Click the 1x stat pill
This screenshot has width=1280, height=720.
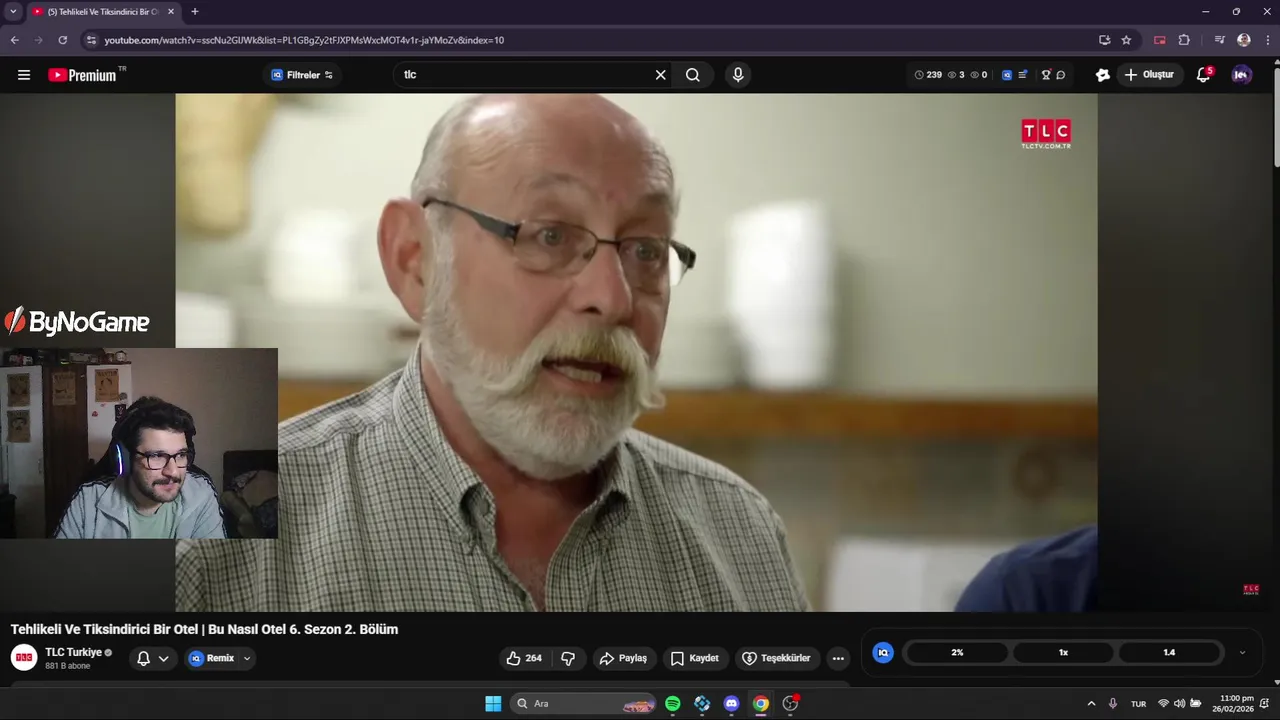pyautogui.click(x=1063, y=652)
